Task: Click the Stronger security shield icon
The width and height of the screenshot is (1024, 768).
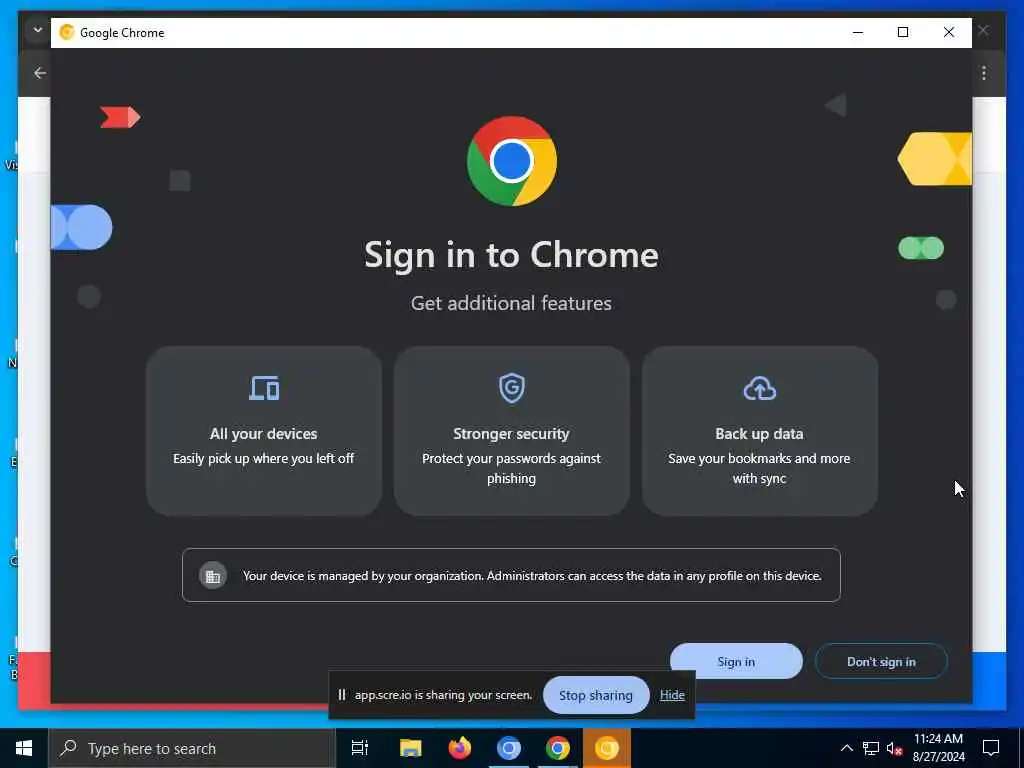Action: tap(511, 388)
